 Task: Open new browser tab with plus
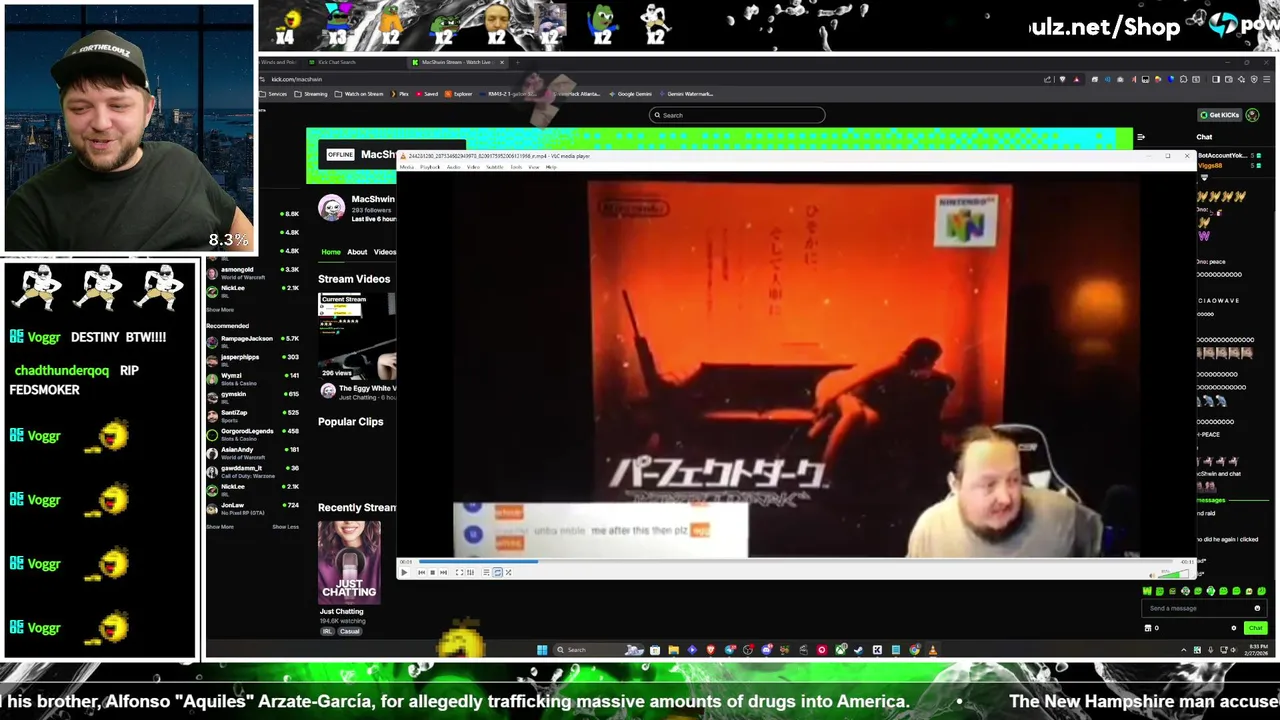coord(517,62)
